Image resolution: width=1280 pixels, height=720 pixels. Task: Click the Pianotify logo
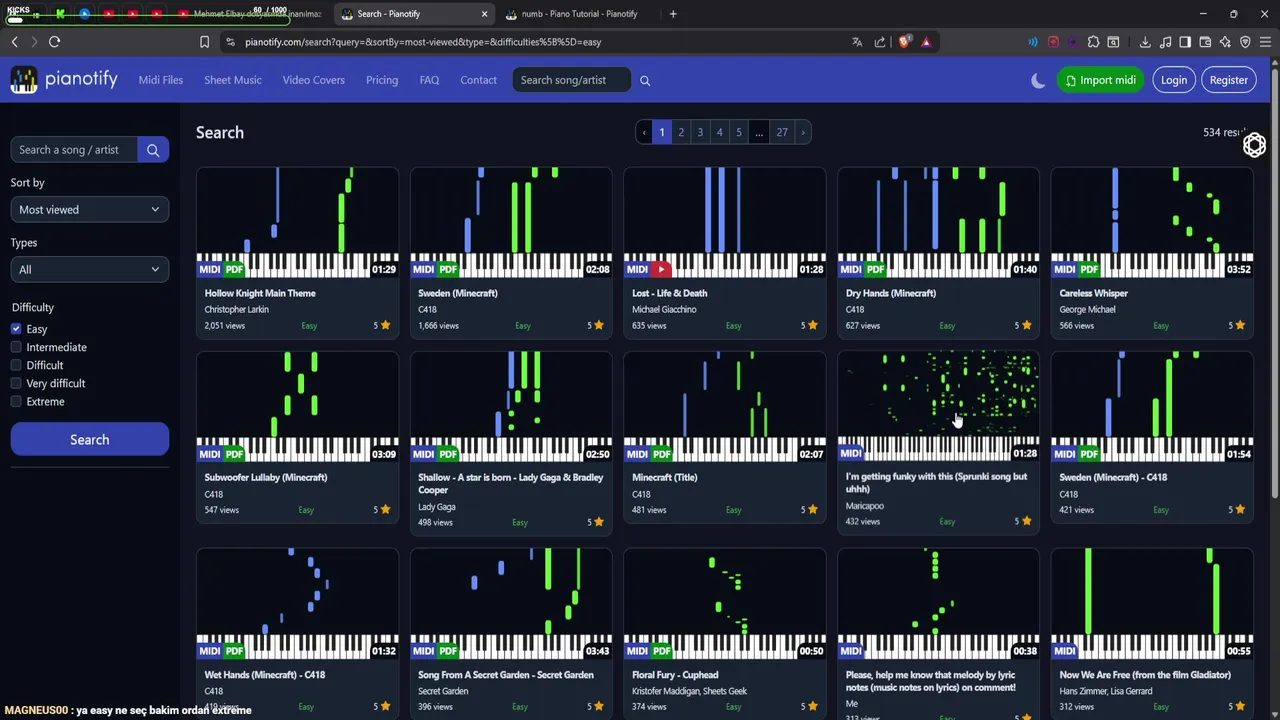[64, 80]
